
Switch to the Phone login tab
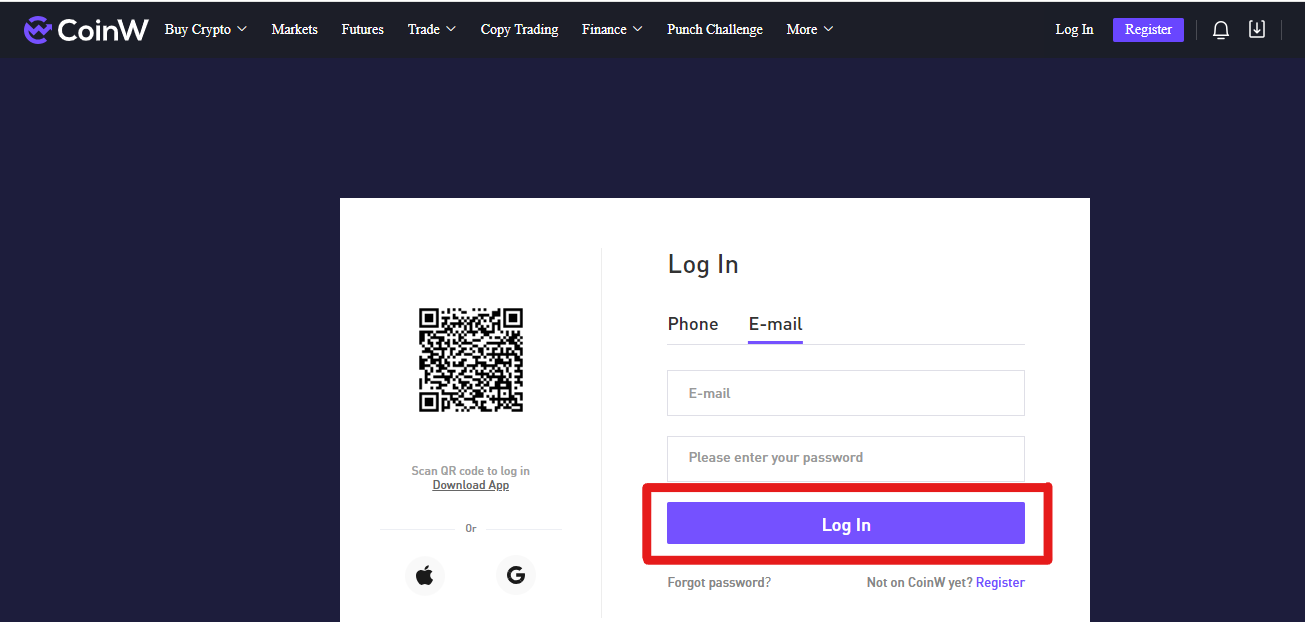(x=693, y=324)
